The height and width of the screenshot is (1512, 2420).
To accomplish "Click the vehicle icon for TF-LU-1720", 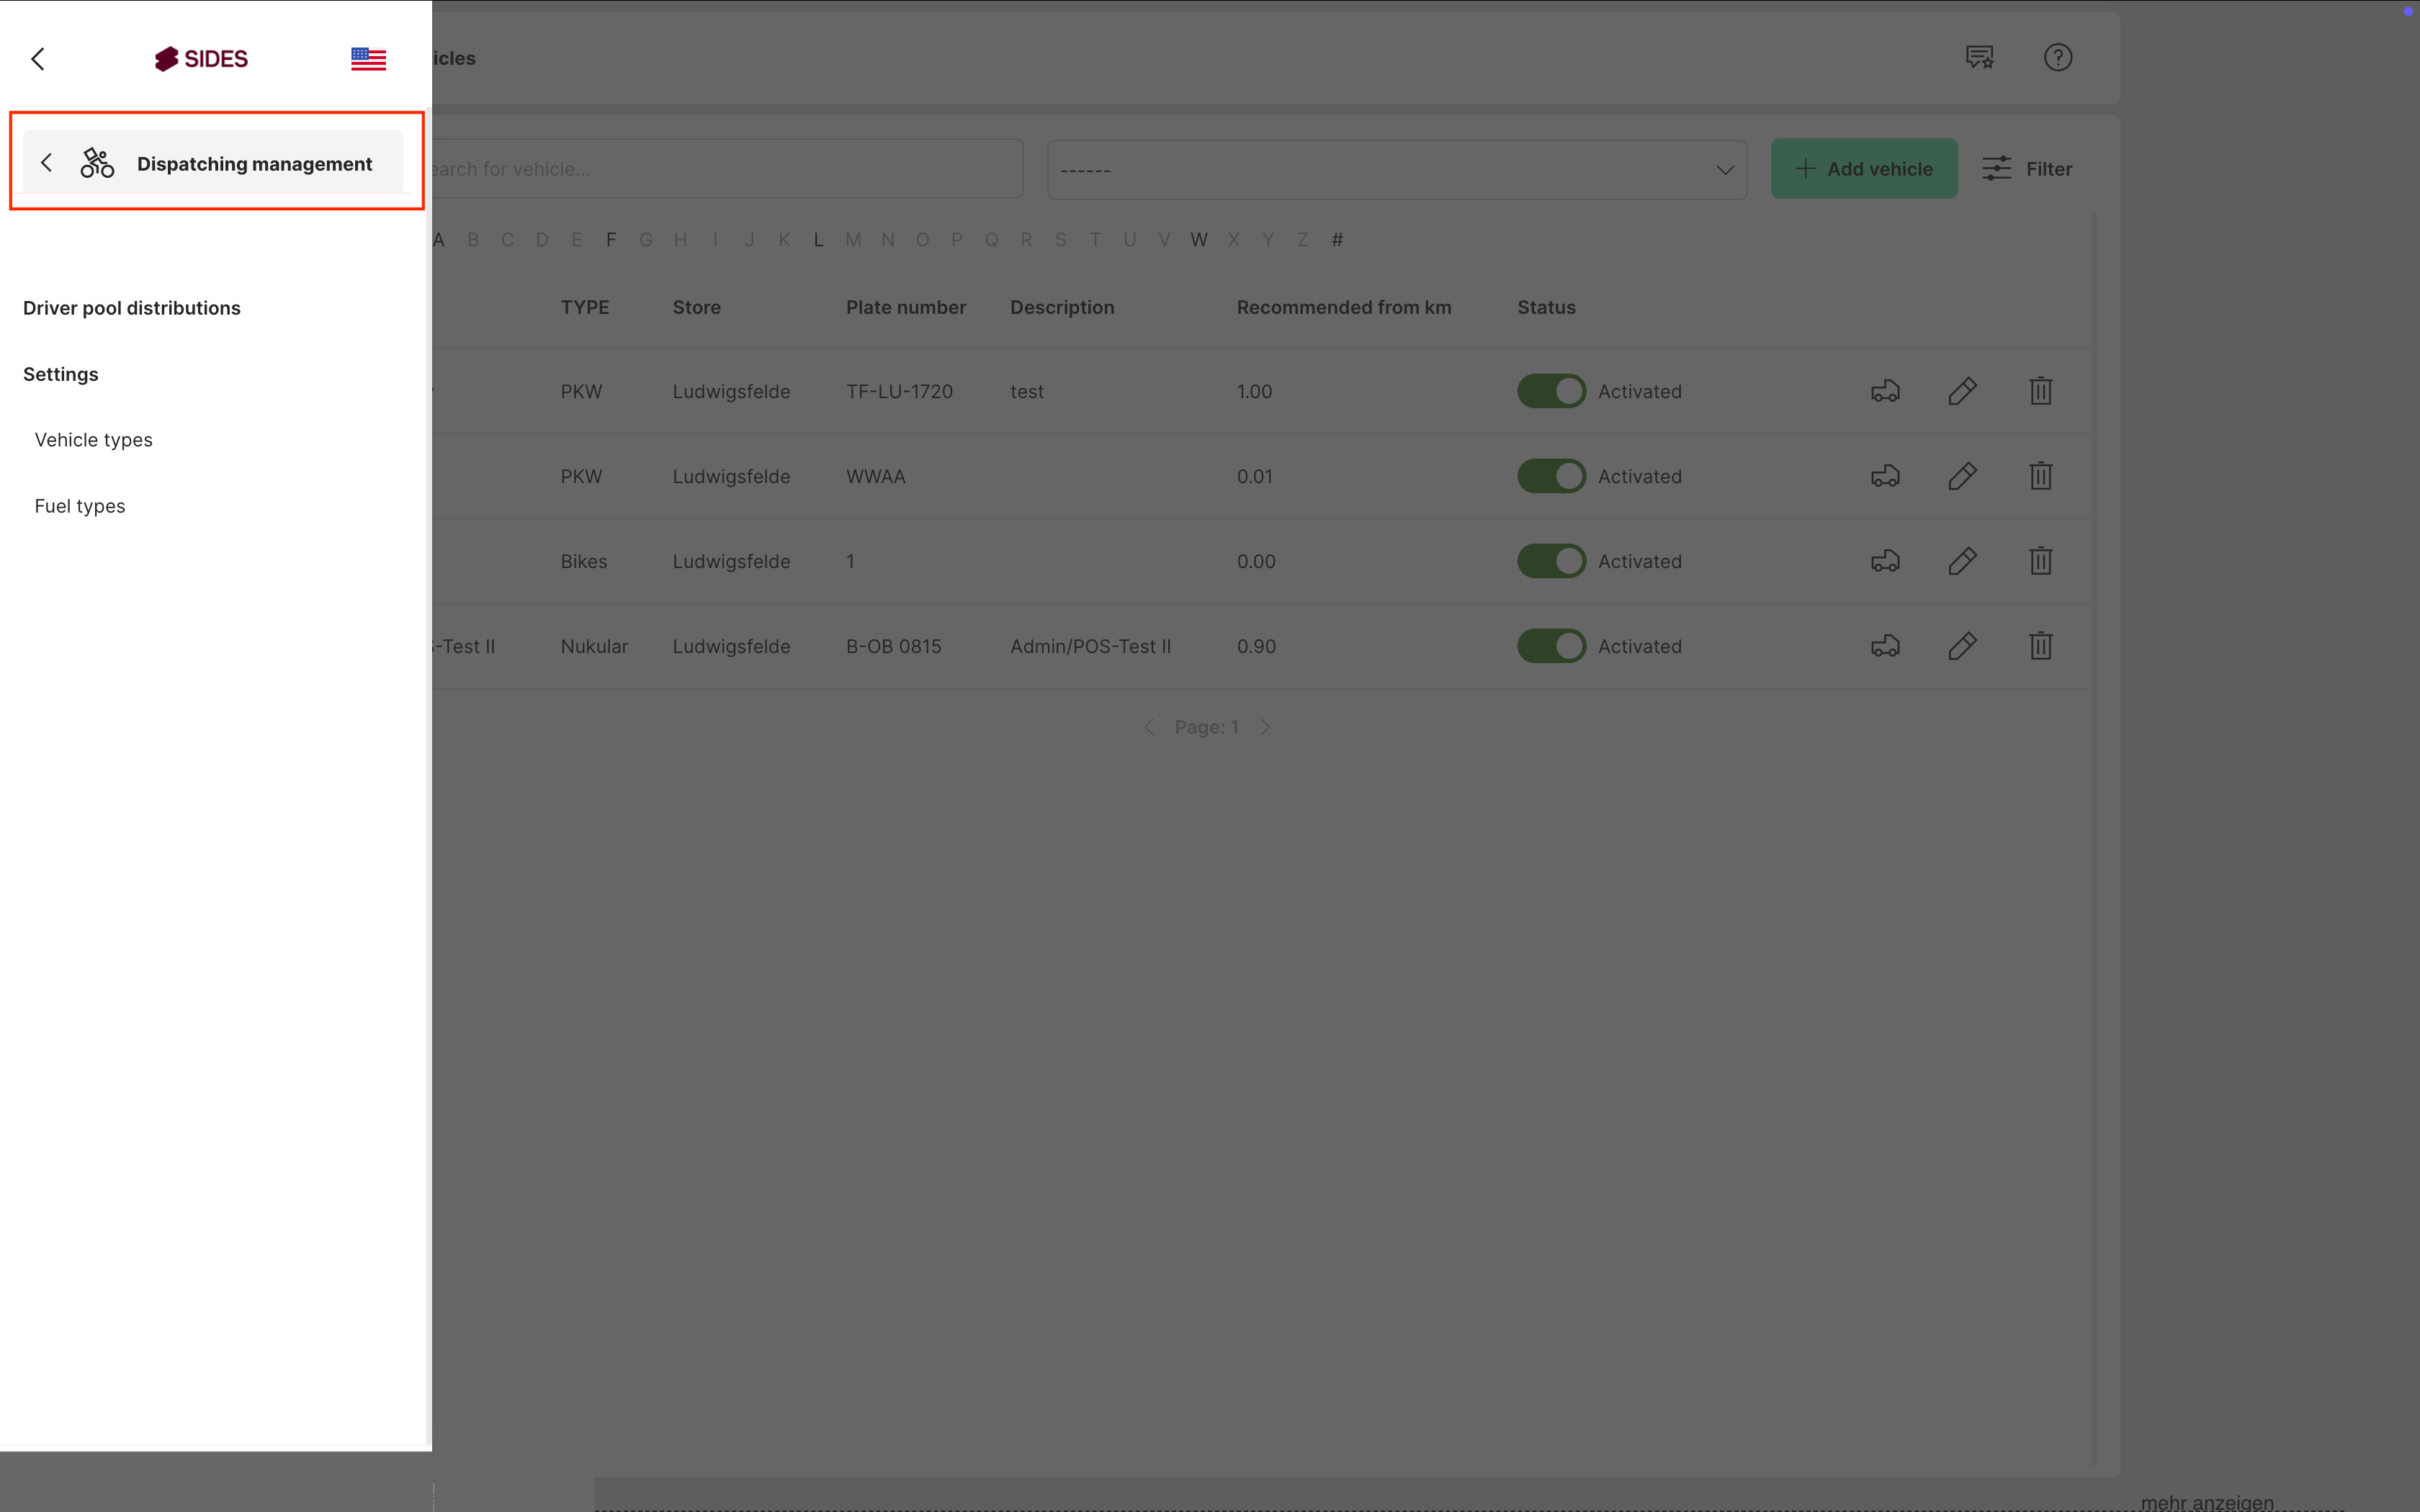I will click(1885, 391).
